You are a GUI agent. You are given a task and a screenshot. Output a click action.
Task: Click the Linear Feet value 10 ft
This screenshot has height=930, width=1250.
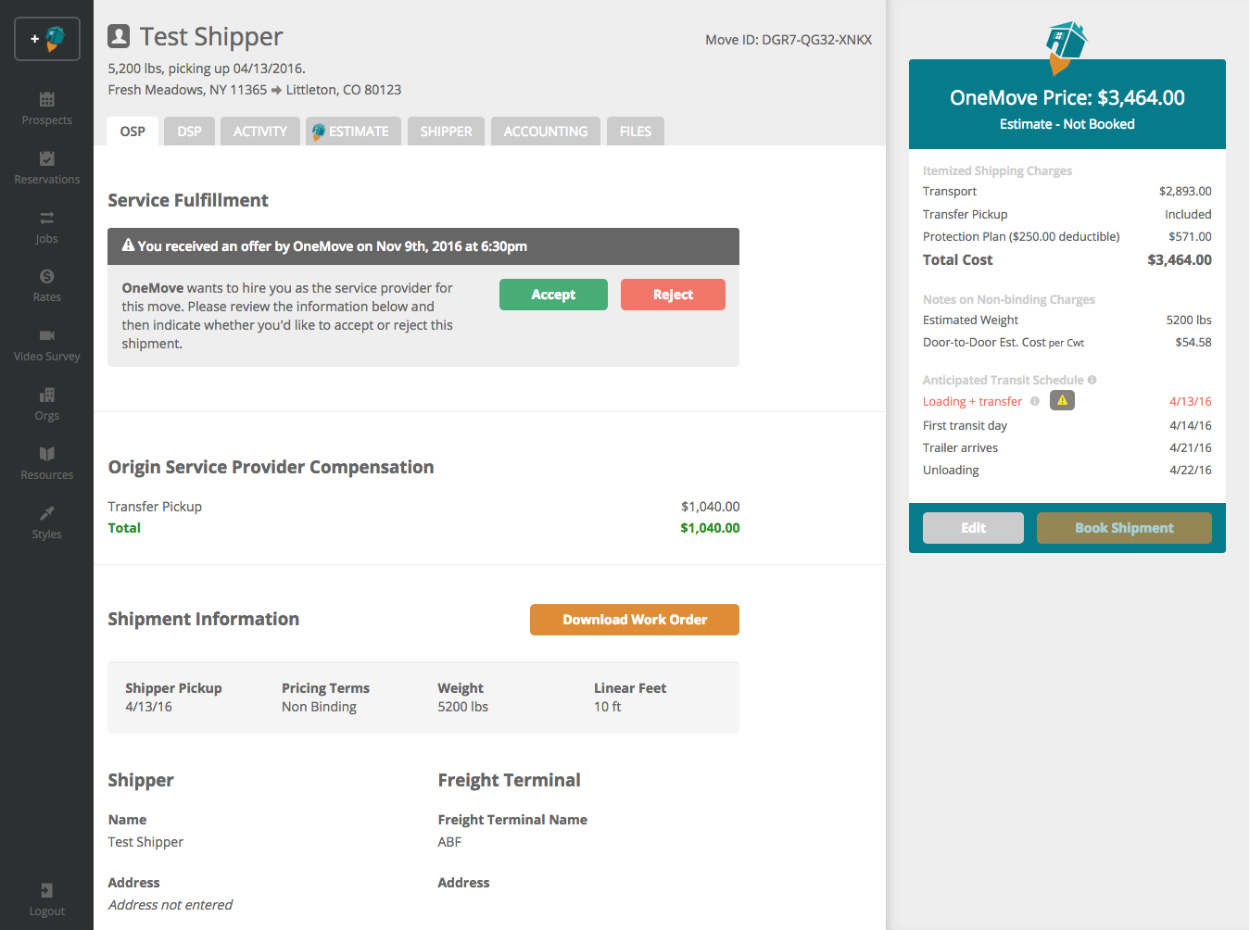coord(608,707)
